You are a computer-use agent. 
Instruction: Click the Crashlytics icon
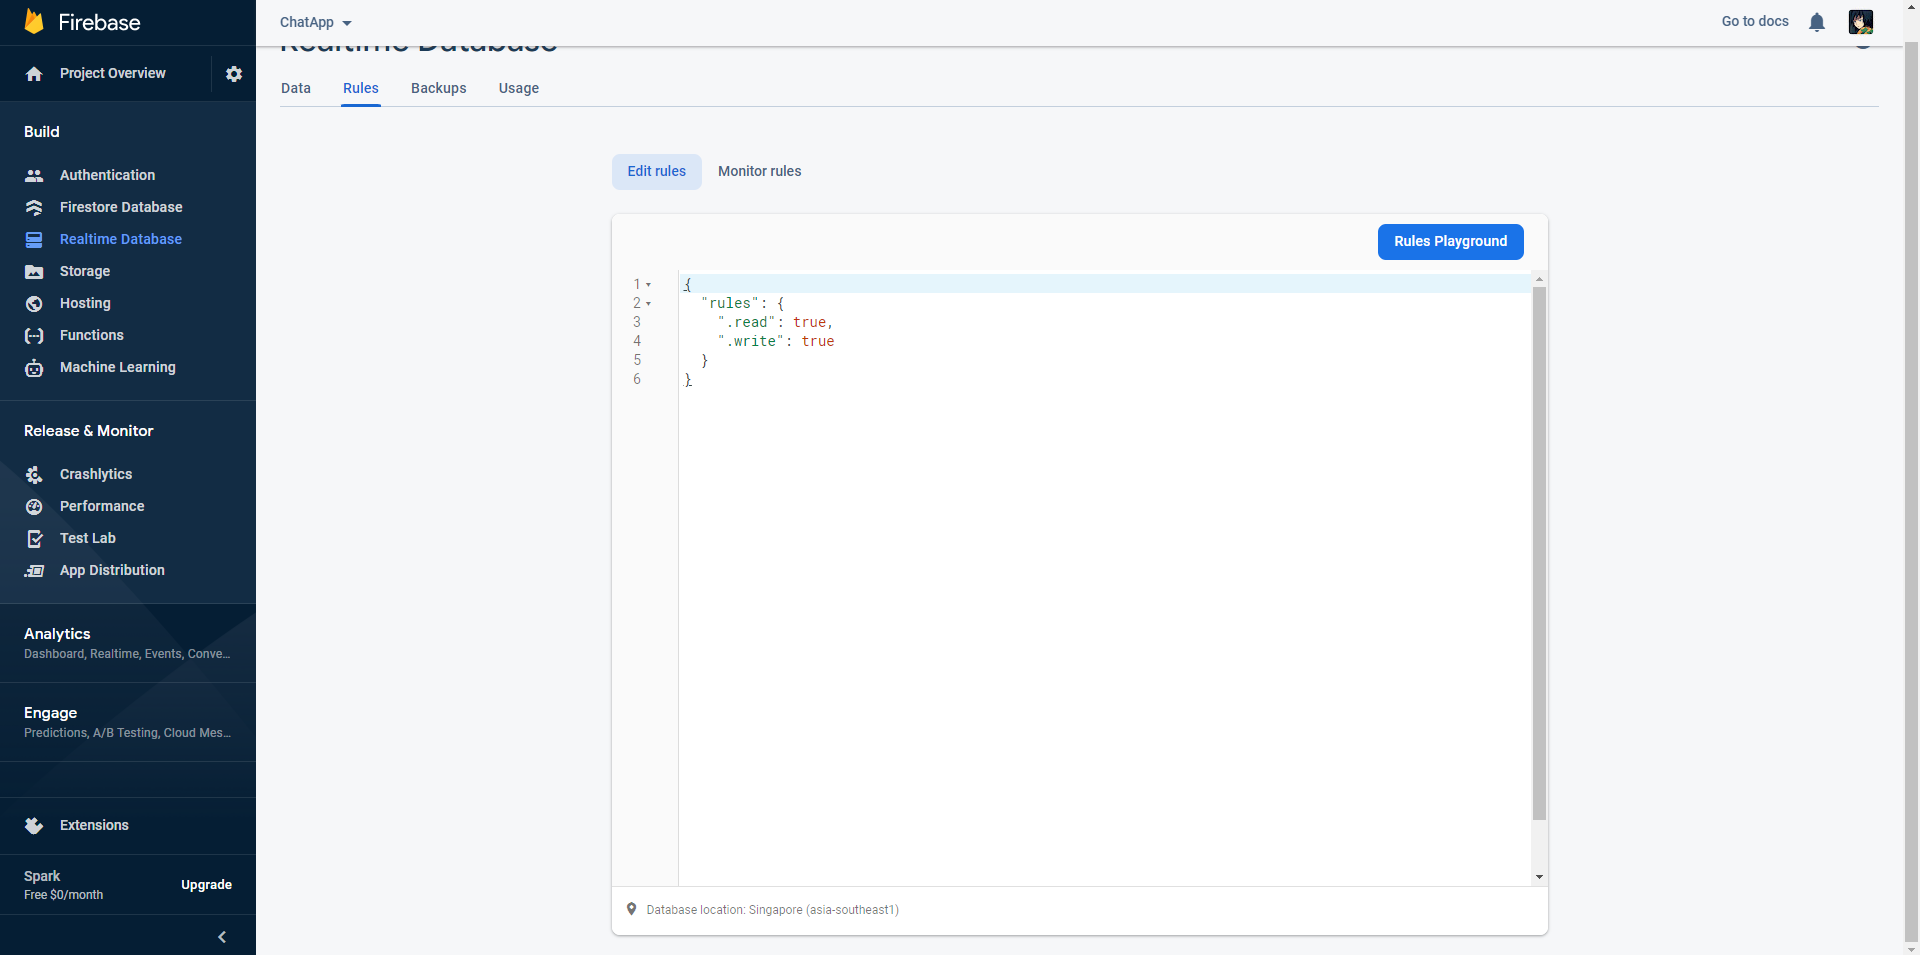tap(34, 474)
